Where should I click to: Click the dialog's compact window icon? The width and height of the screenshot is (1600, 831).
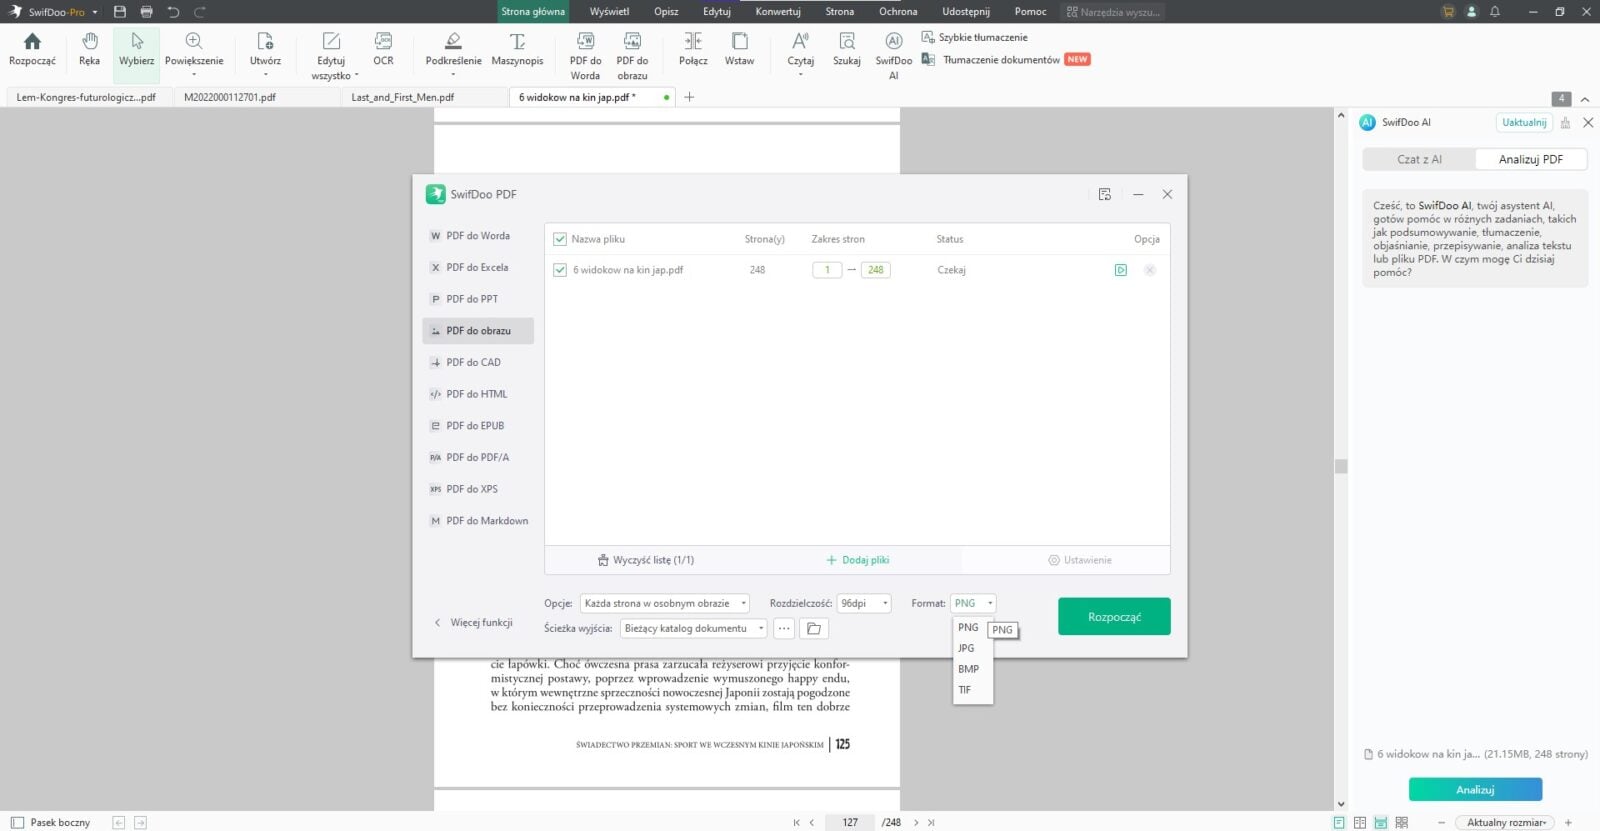[1105, 194]
